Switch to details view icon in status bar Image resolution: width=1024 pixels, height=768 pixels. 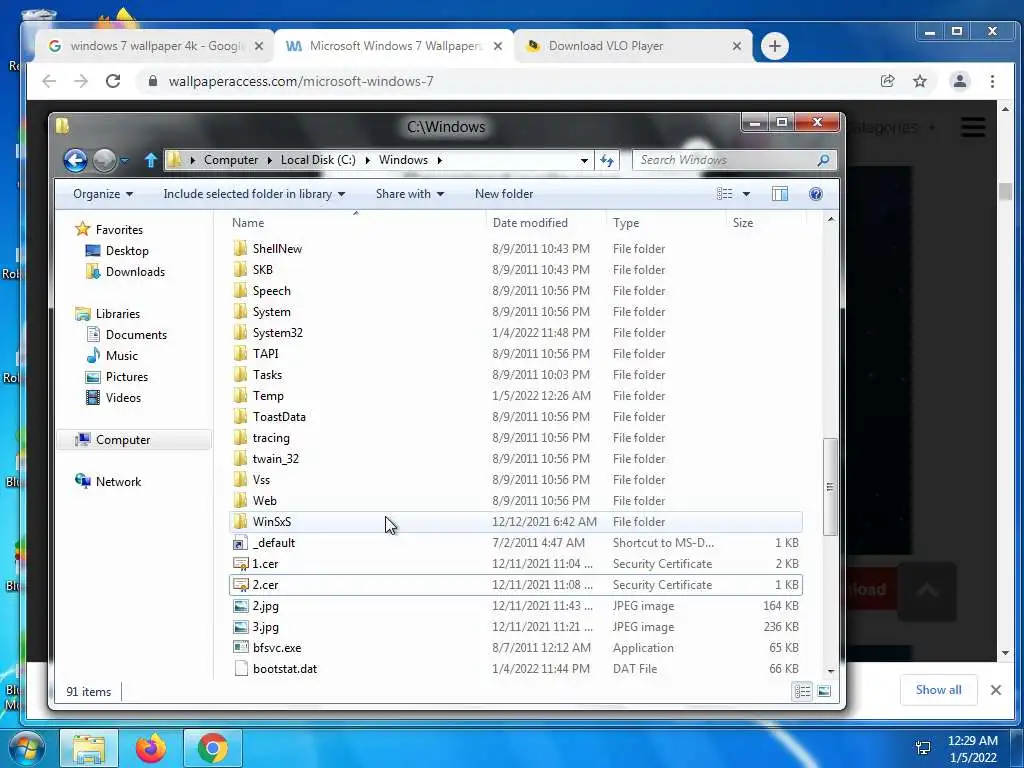[803, 691]
